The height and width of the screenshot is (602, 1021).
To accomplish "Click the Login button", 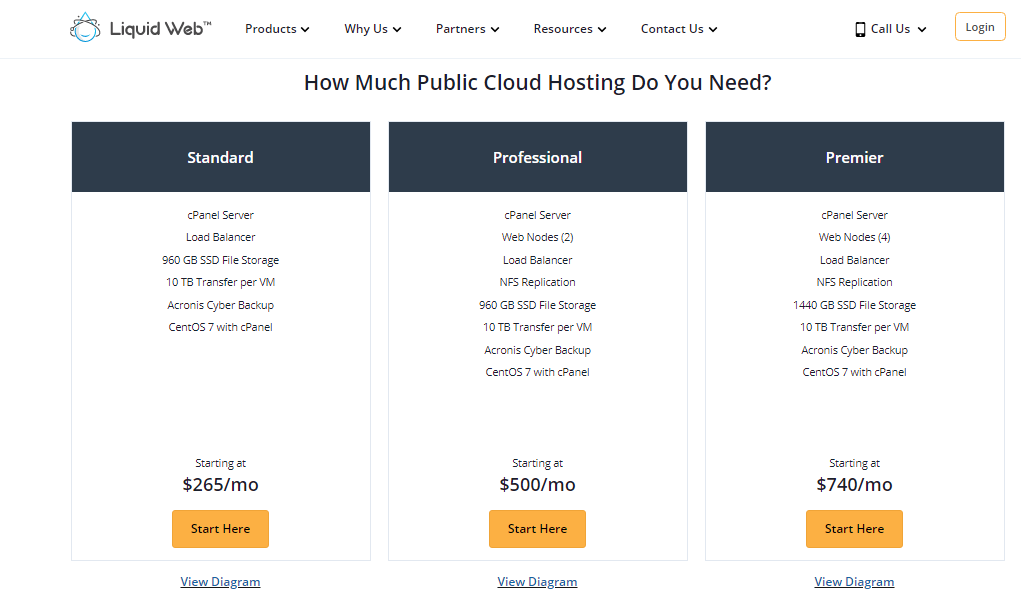I will (980, 27).
